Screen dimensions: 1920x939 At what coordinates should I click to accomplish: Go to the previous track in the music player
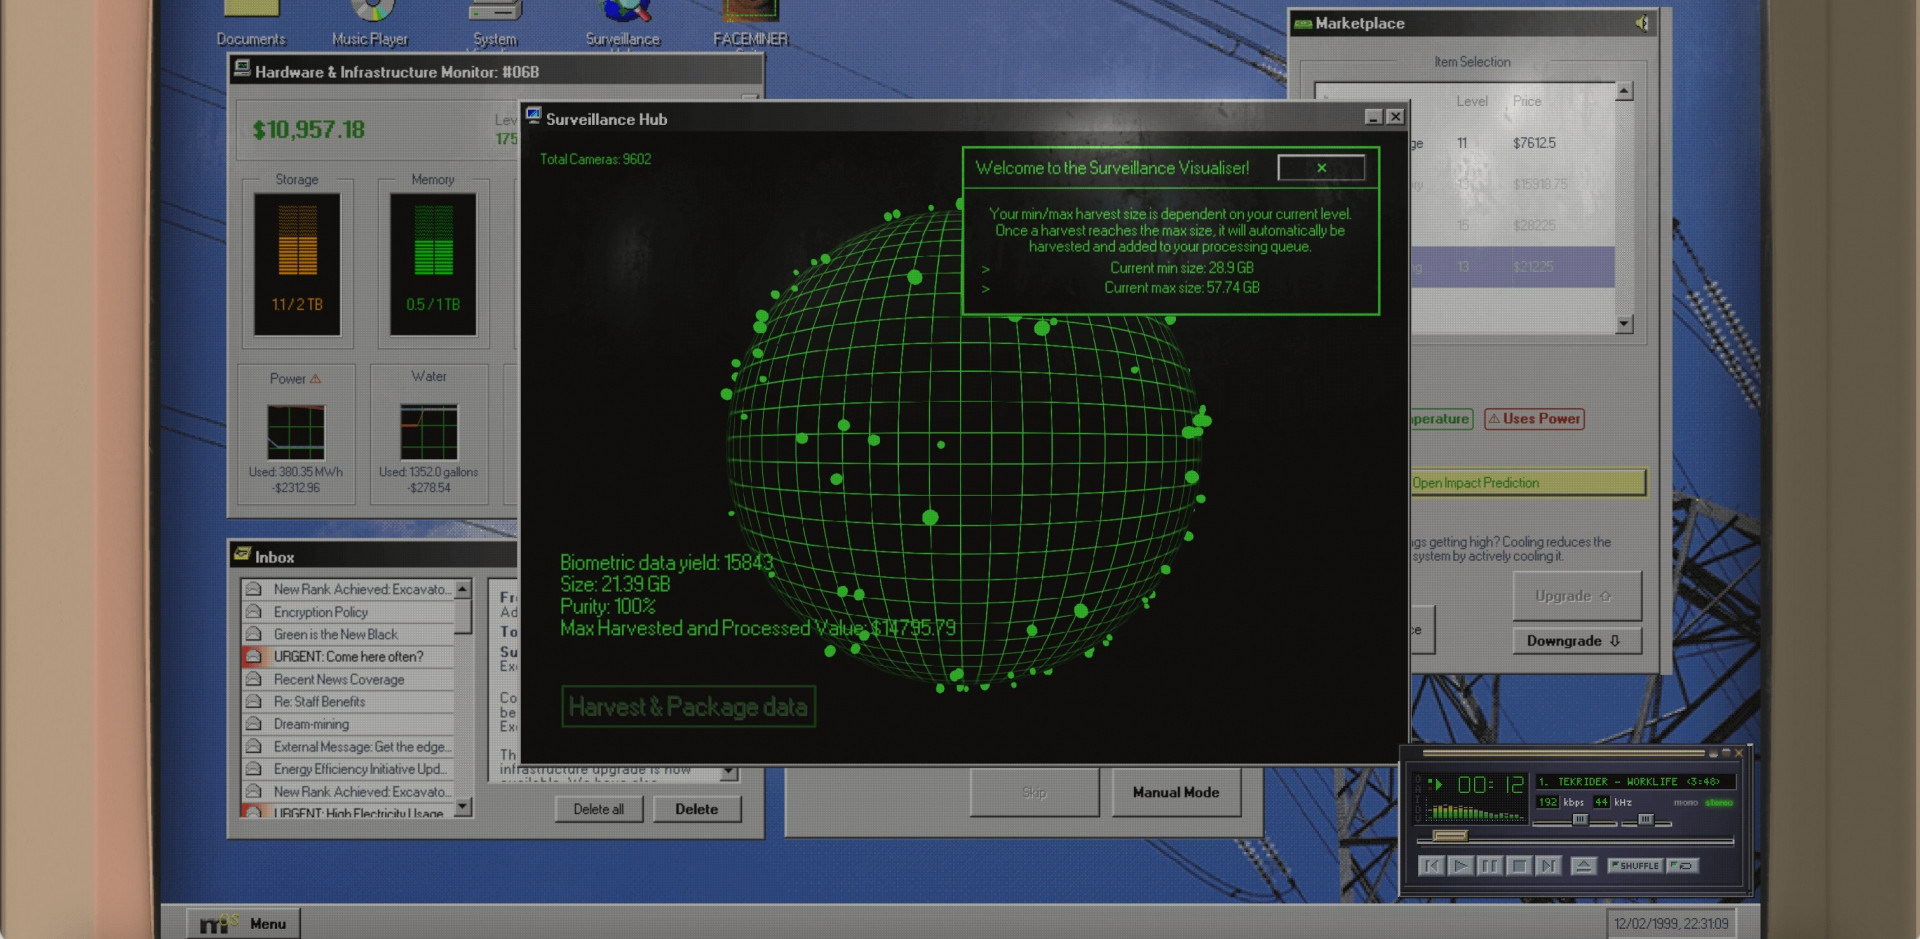[x=1431, y=866]
